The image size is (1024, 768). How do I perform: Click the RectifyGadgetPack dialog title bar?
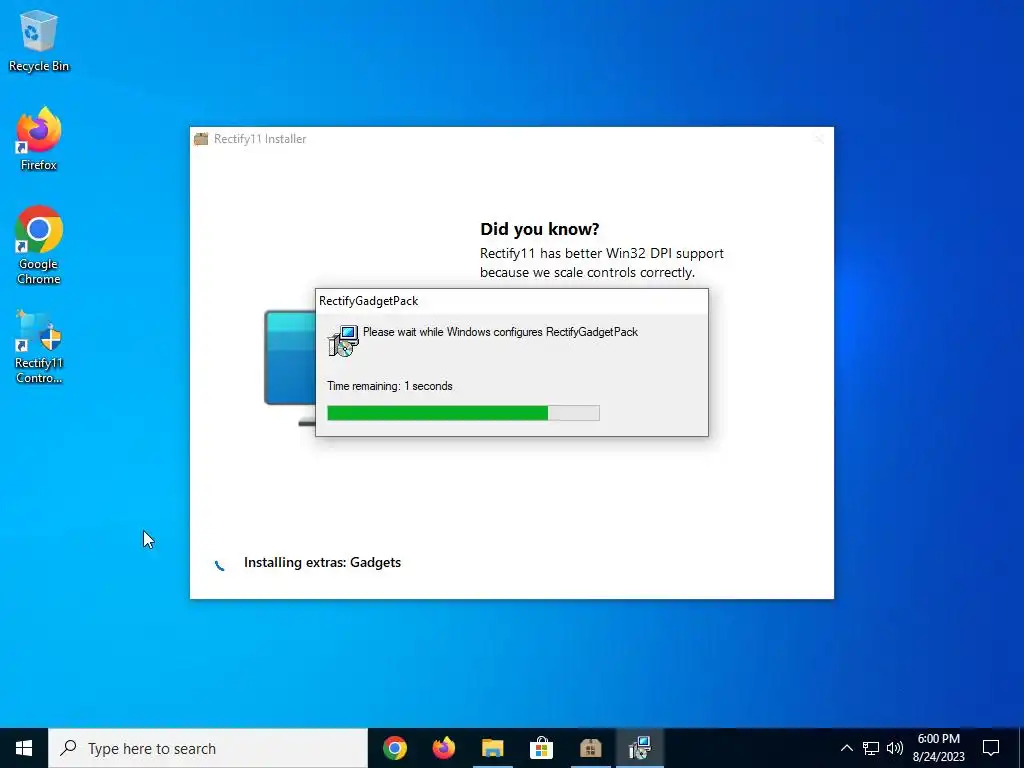(511, 301)
